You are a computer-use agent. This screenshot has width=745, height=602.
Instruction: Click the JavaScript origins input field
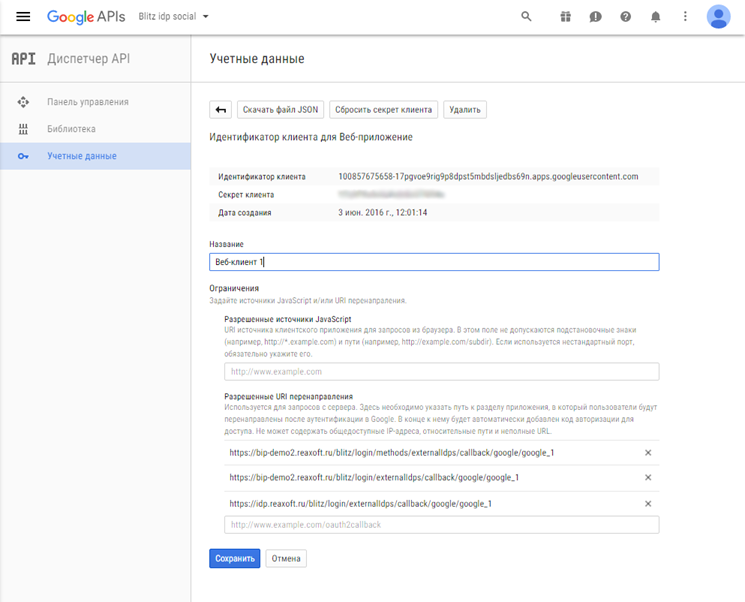[x=441, y=372]
